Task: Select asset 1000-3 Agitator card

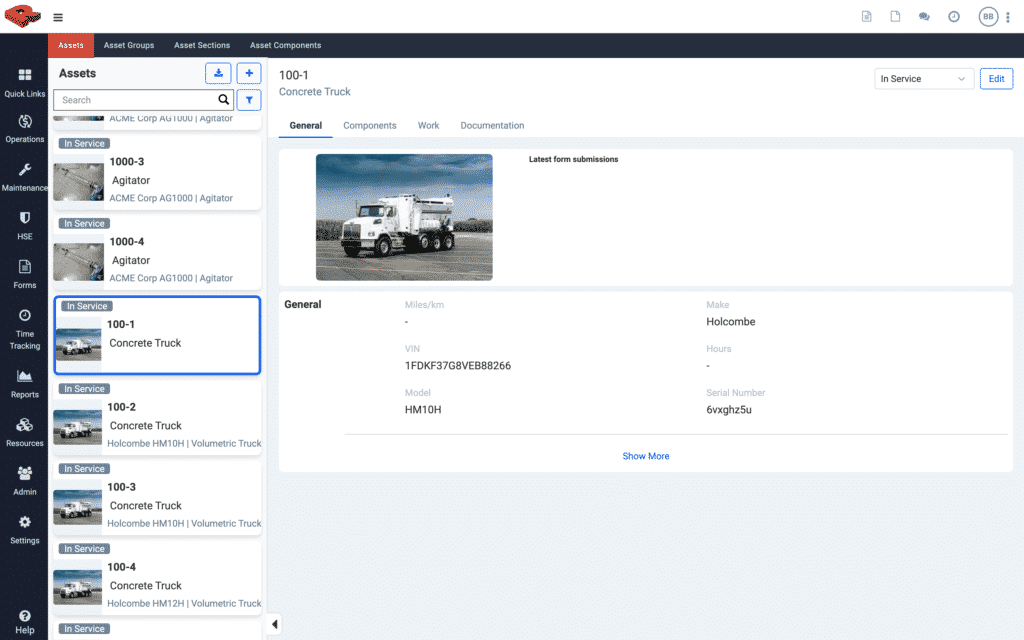Action: point(157,172)
